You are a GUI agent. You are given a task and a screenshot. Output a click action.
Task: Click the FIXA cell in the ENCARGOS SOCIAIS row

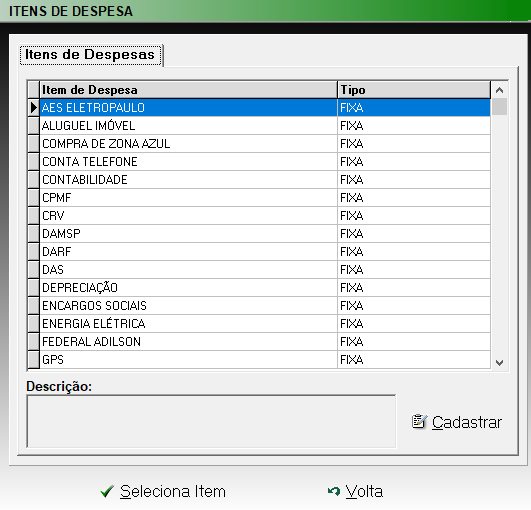click(x=414, y=305)
